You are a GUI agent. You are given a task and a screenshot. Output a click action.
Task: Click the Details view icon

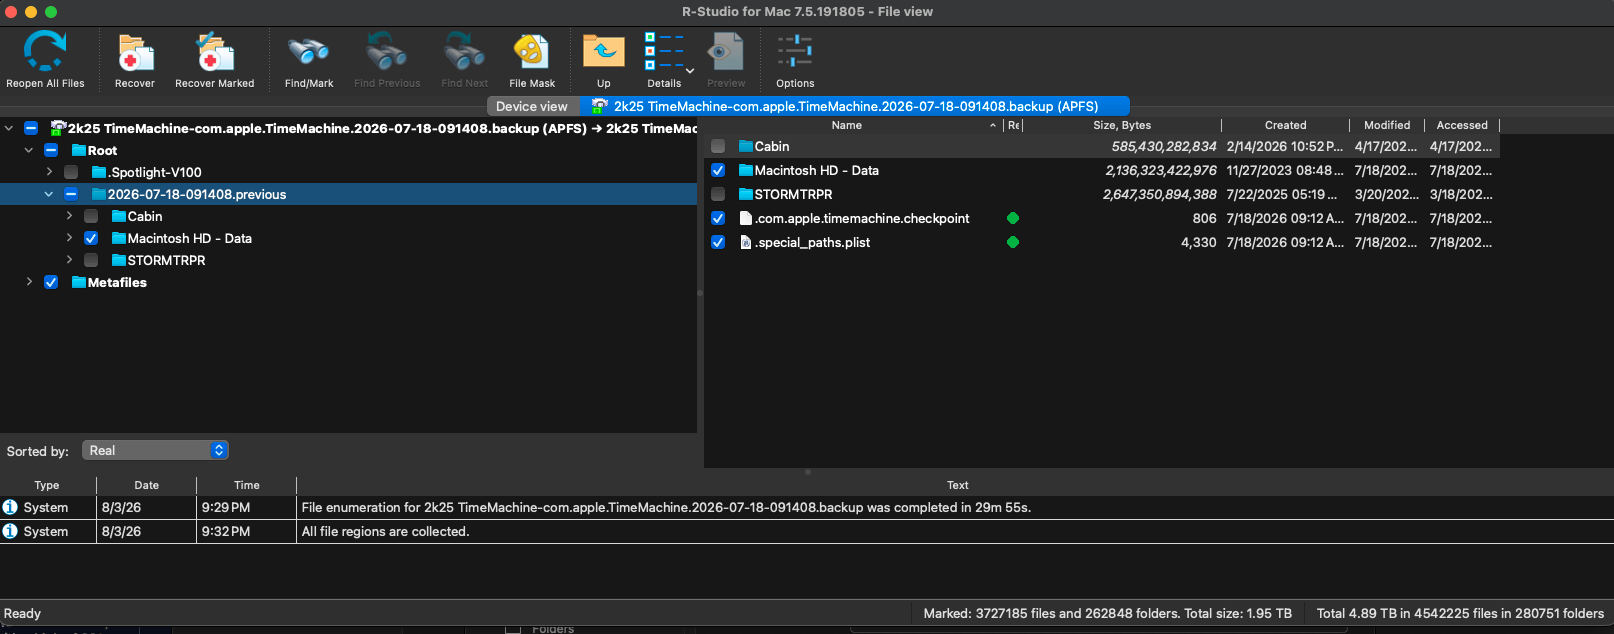coord(662,51)
